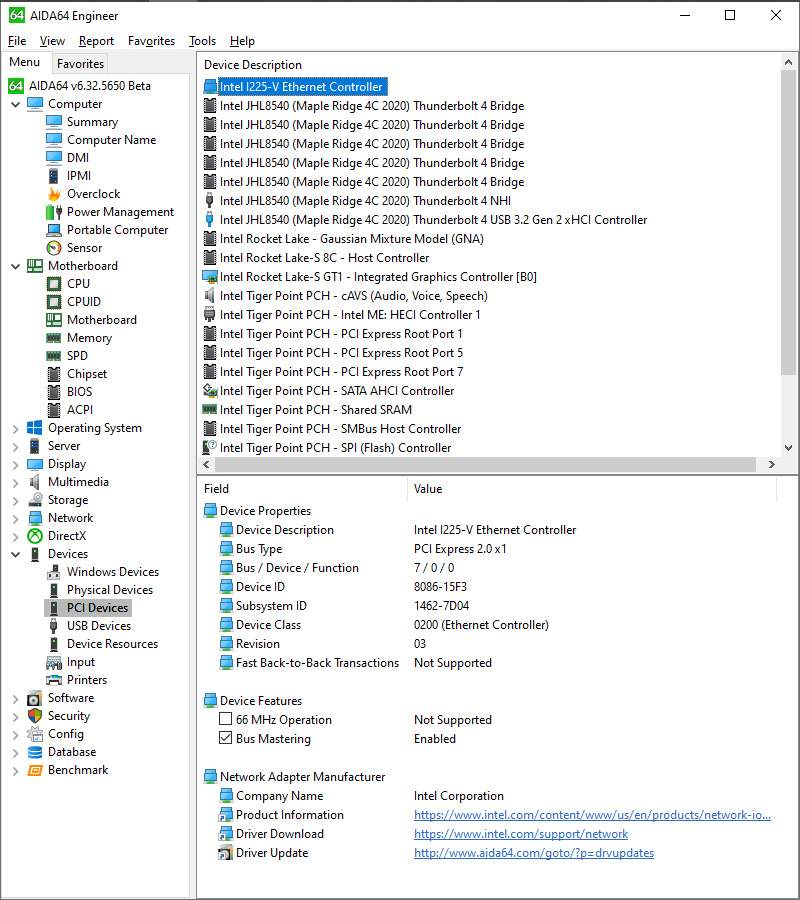
Task: Click the IPMI server icon
Action: pyautogui.click(x=54, y=176)
